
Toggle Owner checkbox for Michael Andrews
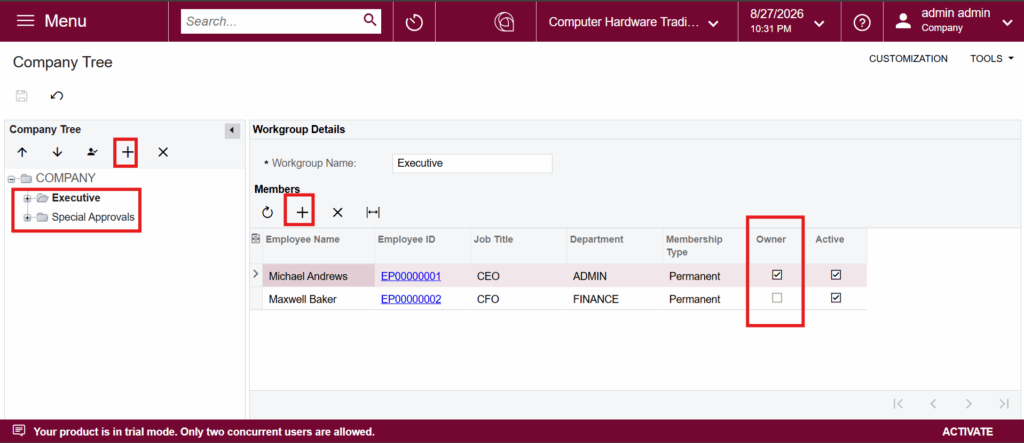[776, 275]
